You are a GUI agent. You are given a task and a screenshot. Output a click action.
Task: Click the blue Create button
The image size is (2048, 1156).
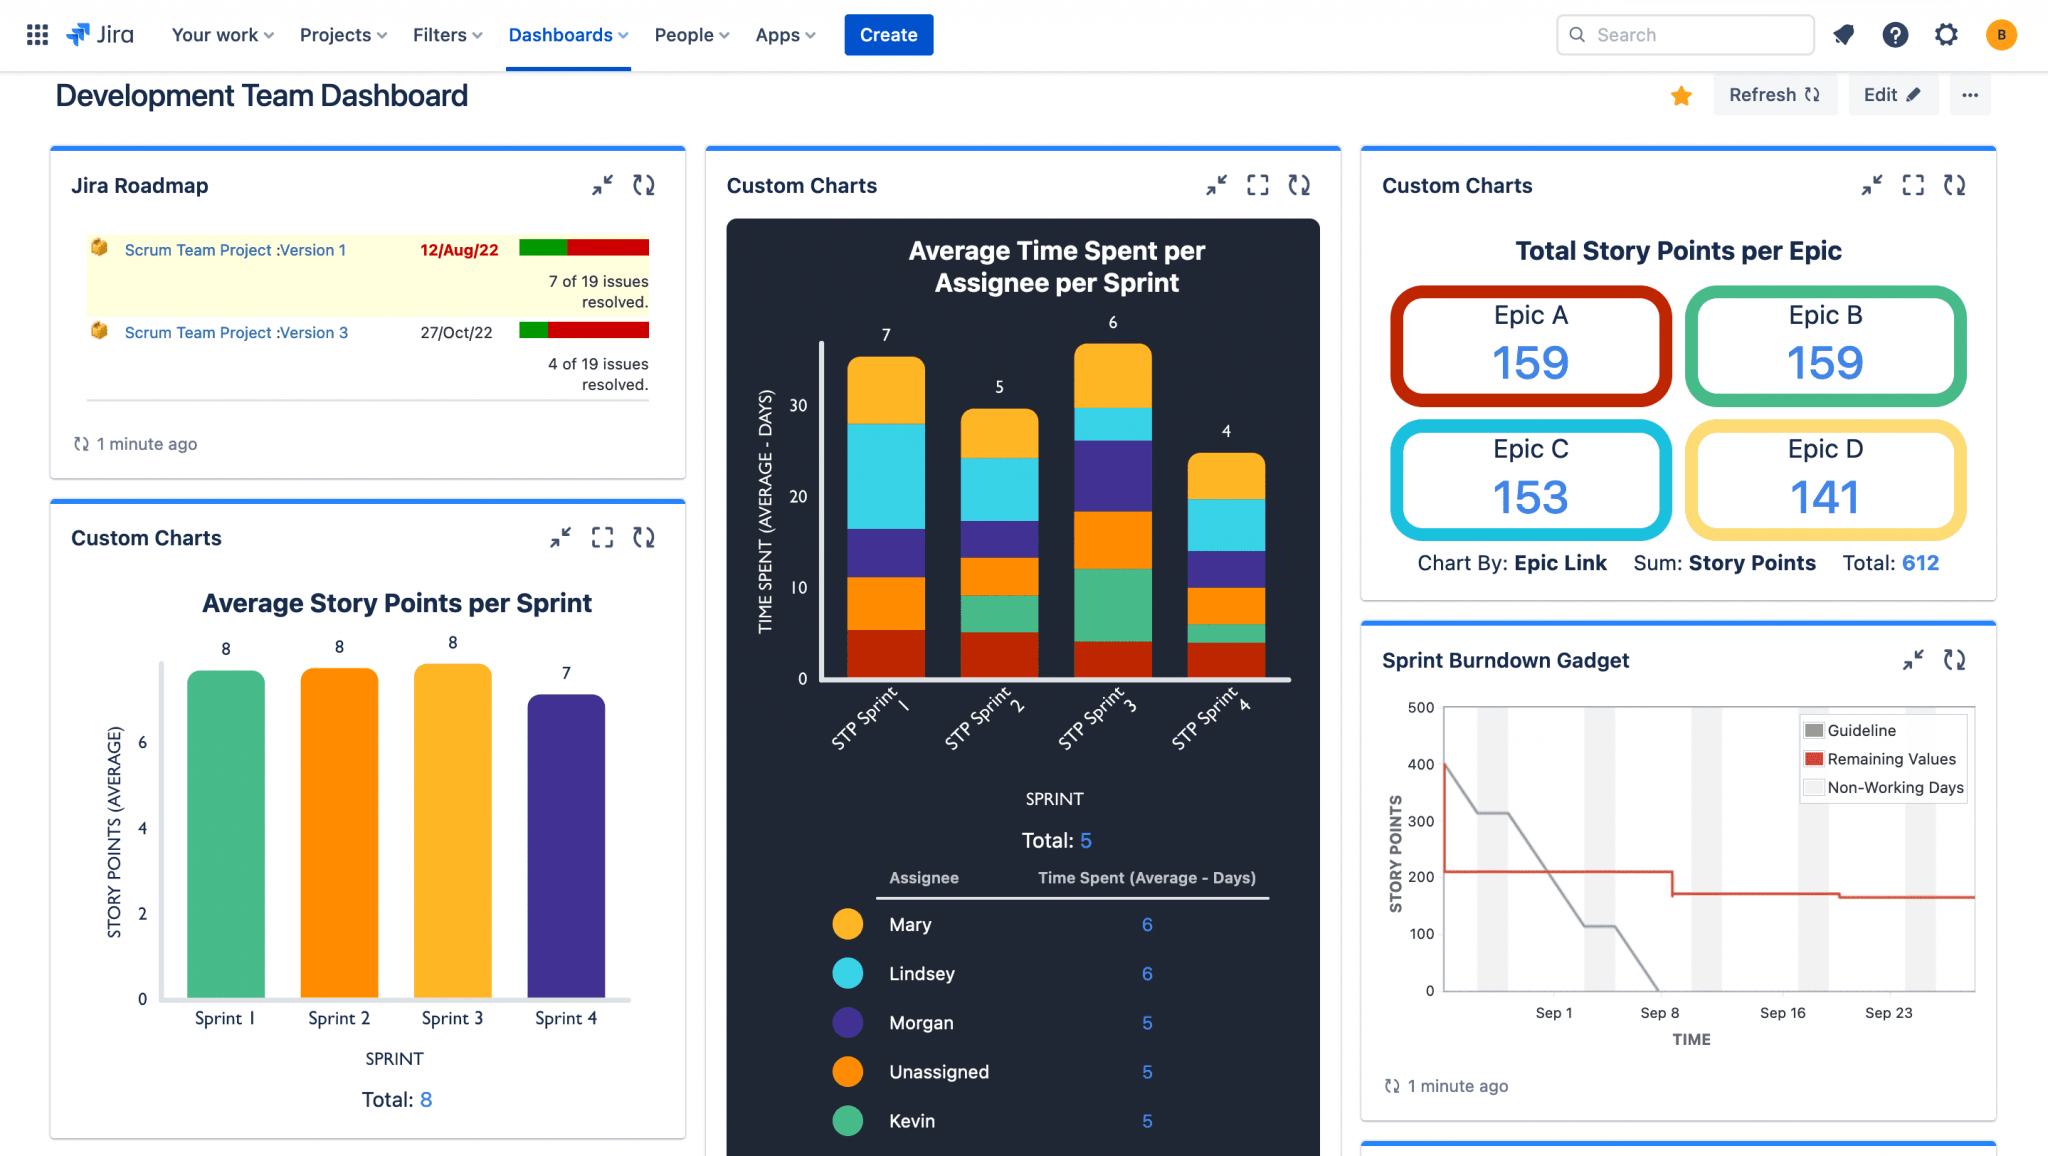pyautogui.click(x=888, y=35)
